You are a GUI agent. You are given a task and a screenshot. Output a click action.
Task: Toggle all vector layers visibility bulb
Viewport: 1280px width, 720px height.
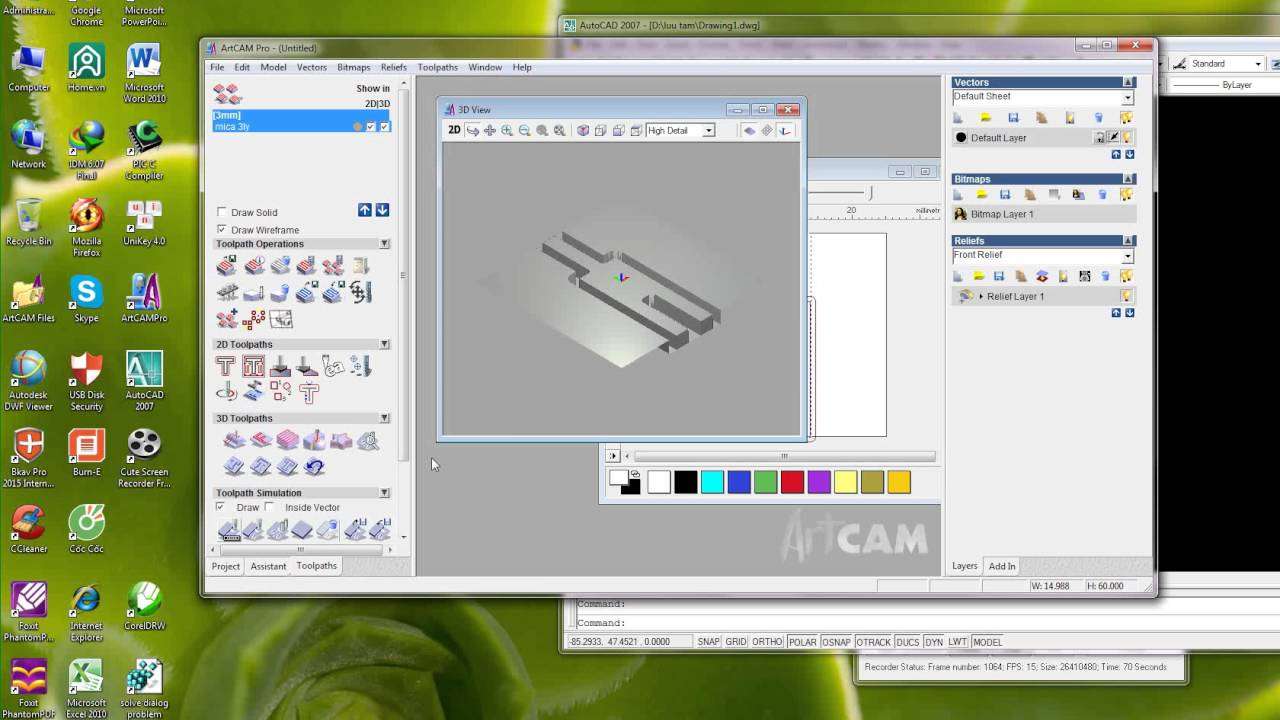(x=1127, y=118)
